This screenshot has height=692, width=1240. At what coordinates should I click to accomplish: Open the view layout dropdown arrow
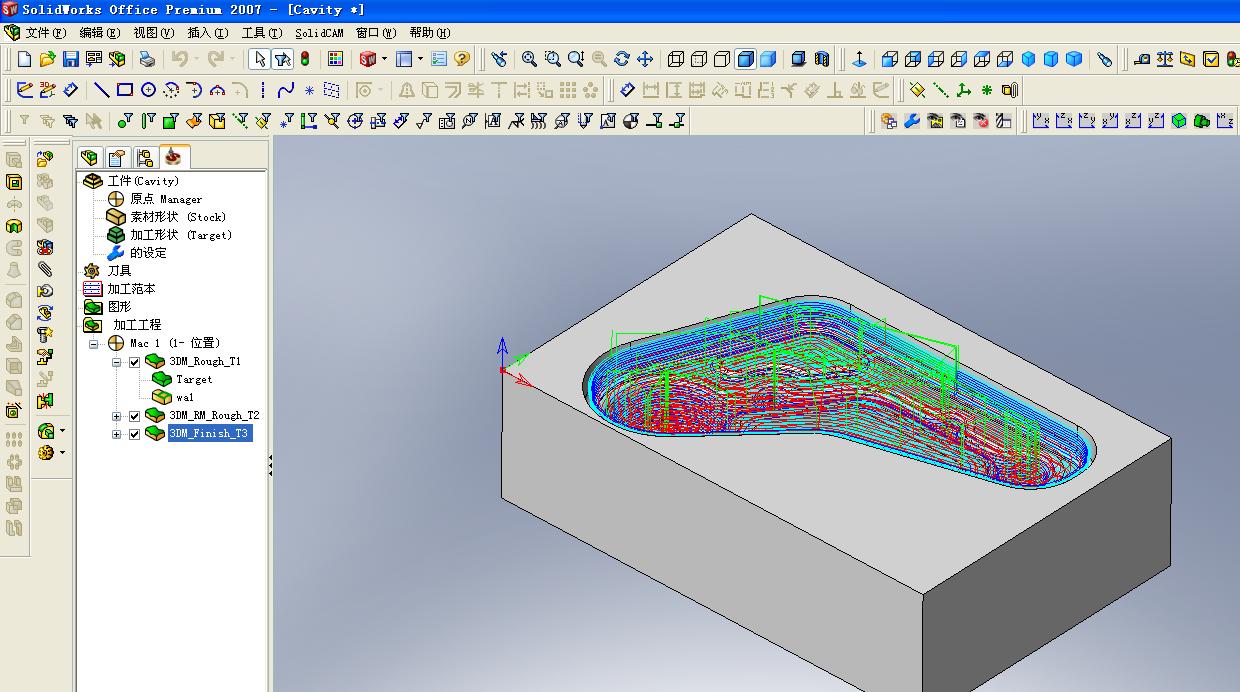(420, 59)
